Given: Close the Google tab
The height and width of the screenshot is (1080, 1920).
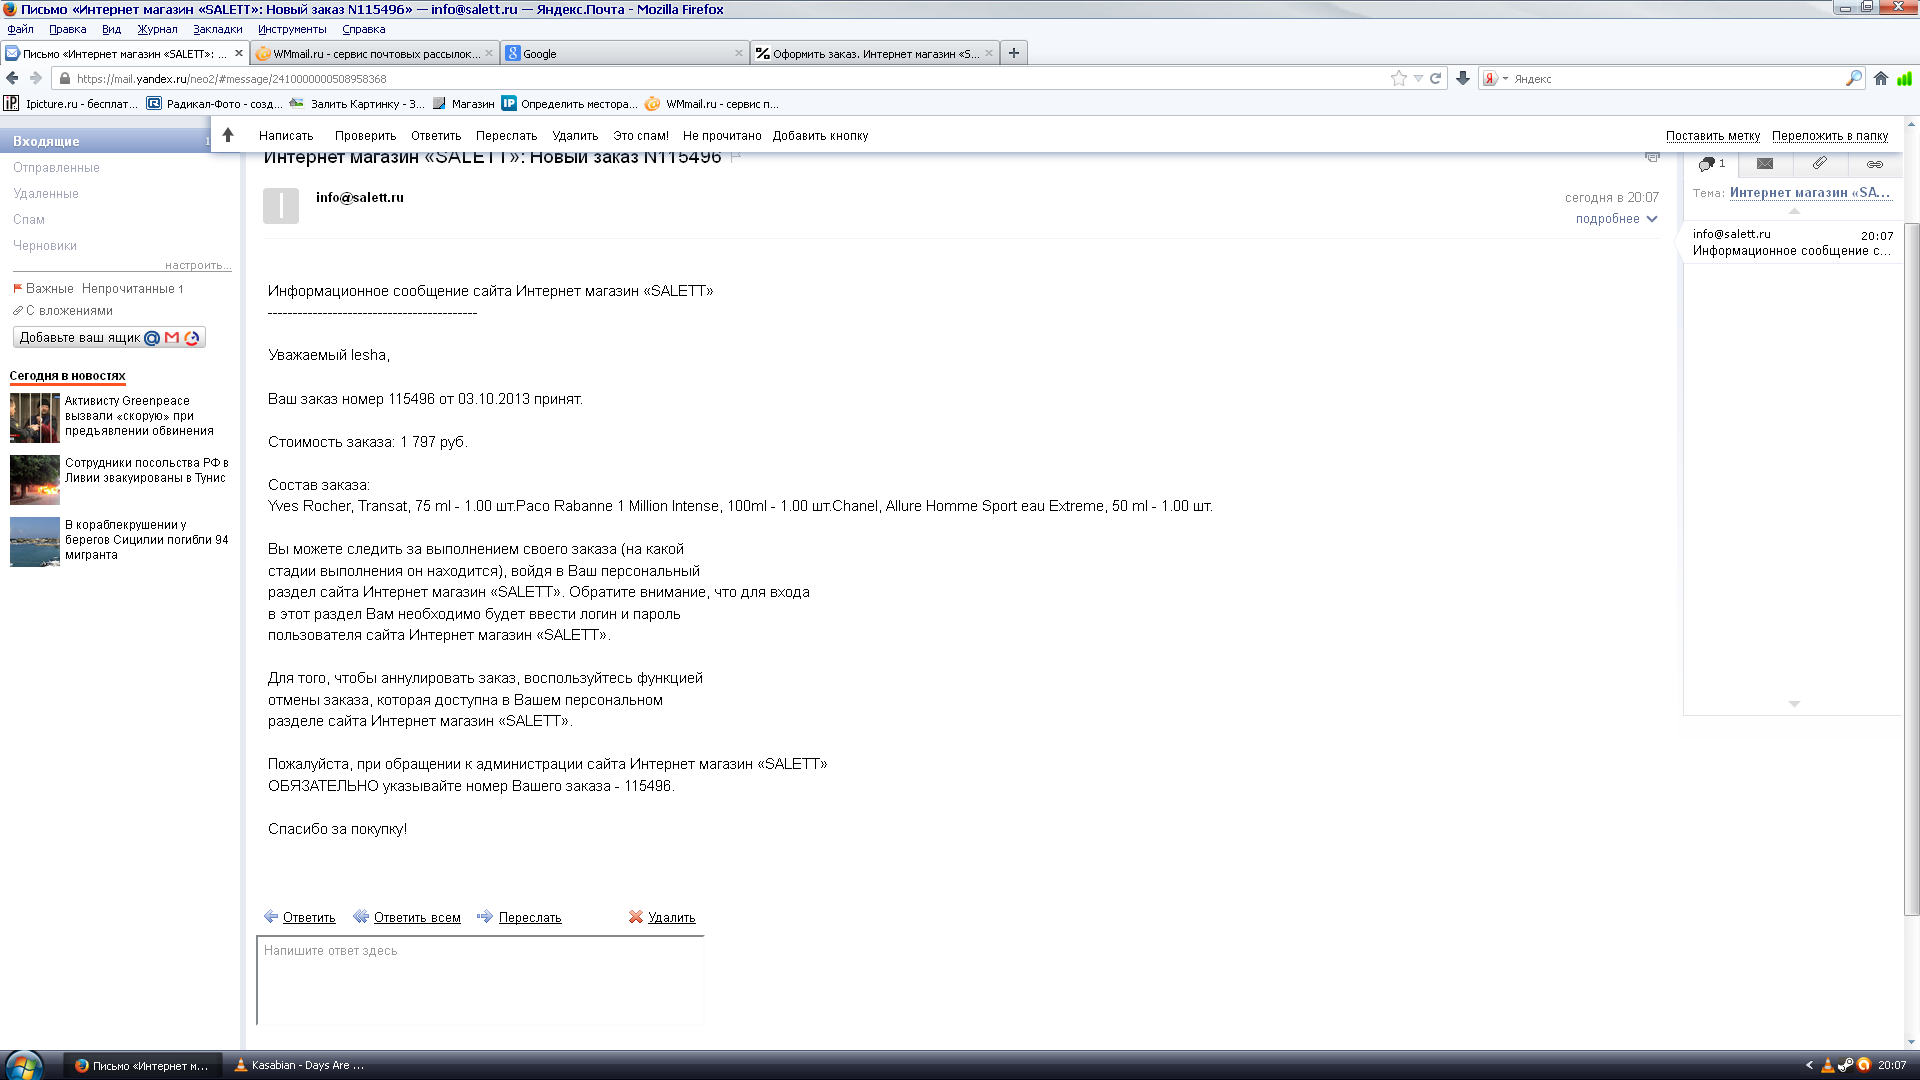Looking at the screenshot, I should [x=739, y=53].
